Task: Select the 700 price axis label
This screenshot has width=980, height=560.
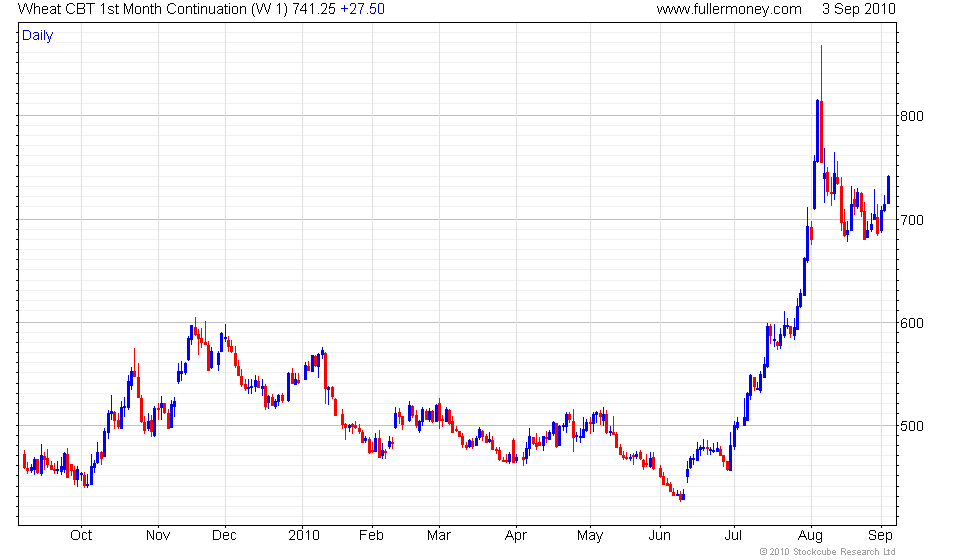Action: click(x=911, y=220)
